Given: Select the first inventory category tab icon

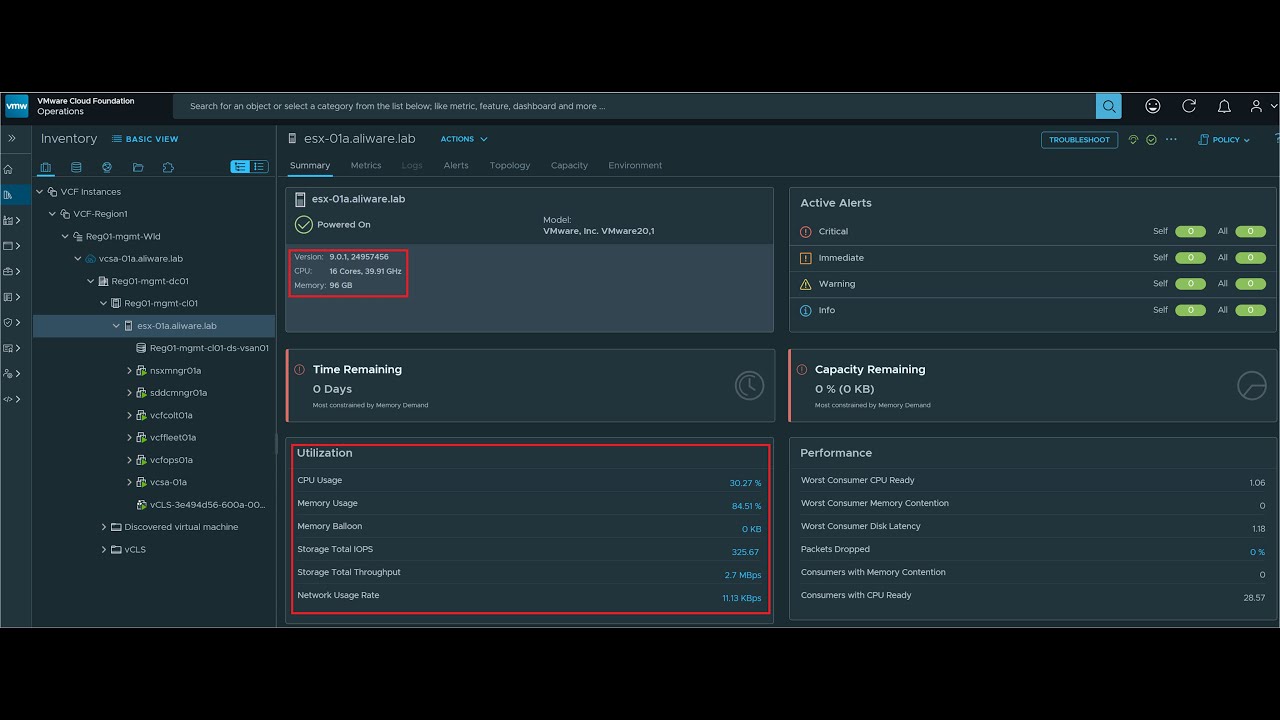Looking at the screenshot, I should tap(46, 167).
